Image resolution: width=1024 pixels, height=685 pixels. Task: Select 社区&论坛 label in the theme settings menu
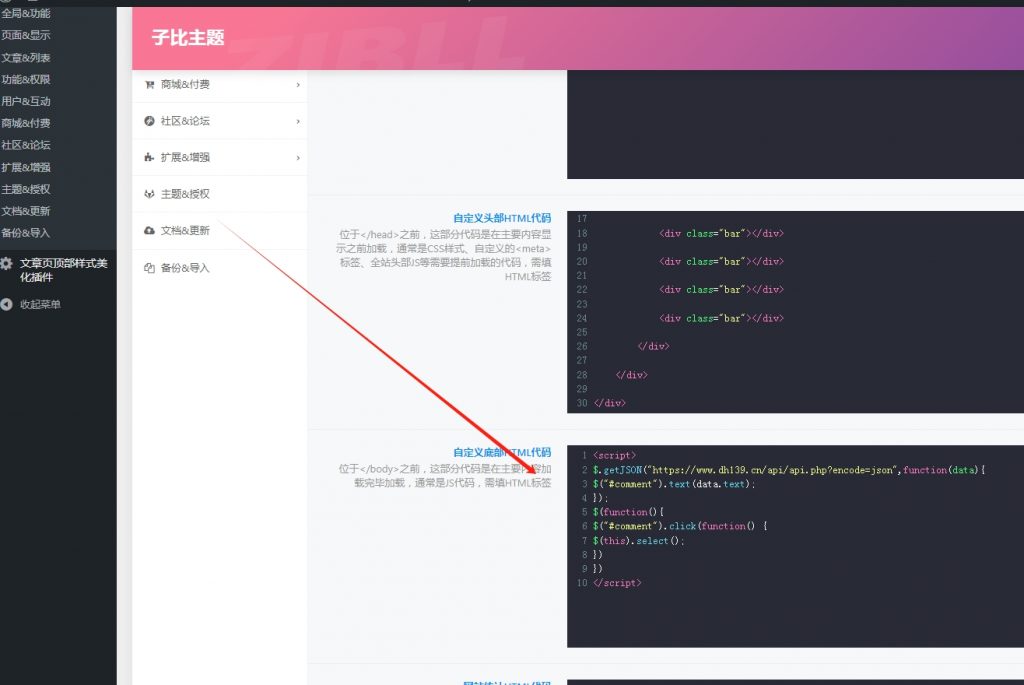coord(185,121)
